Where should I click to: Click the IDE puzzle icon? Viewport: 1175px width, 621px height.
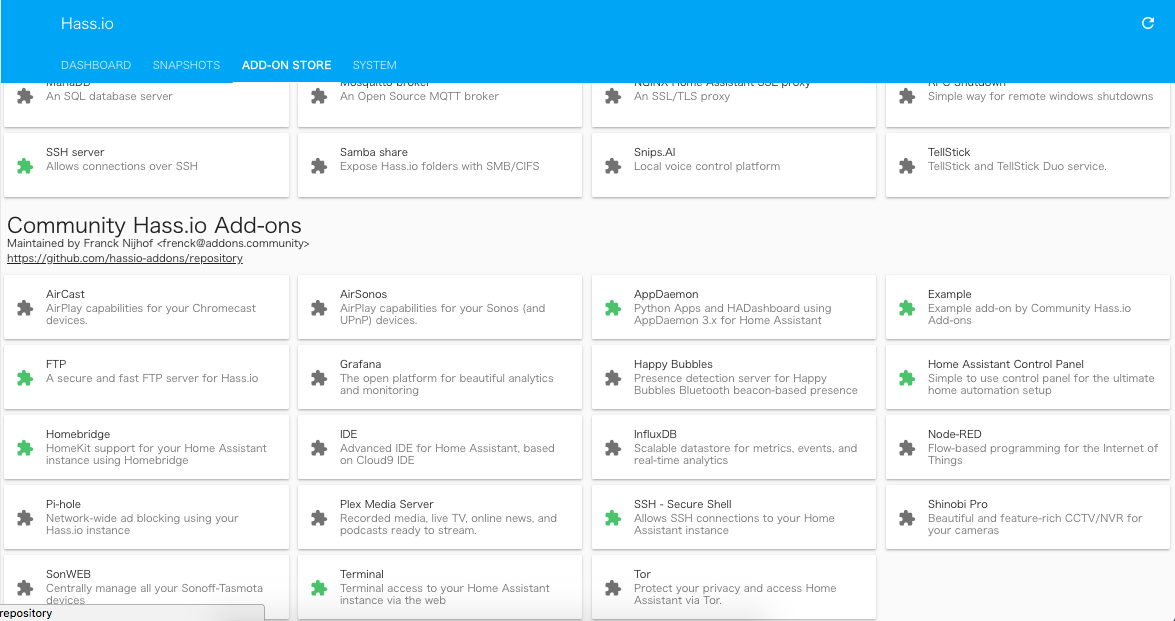(318, 448)
